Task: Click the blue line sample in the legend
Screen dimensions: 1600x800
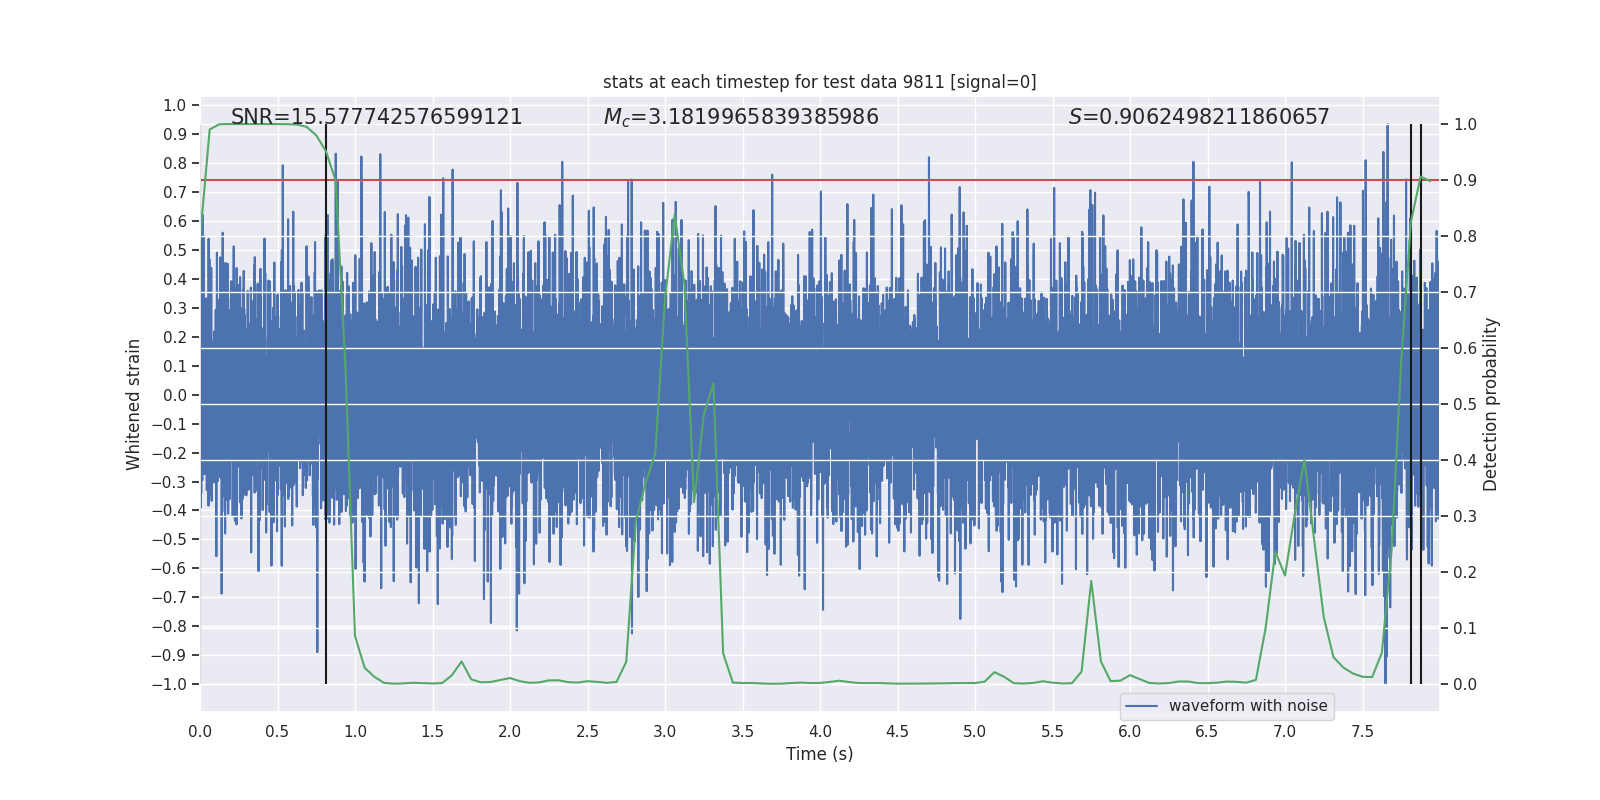Action: point(1142,706)
